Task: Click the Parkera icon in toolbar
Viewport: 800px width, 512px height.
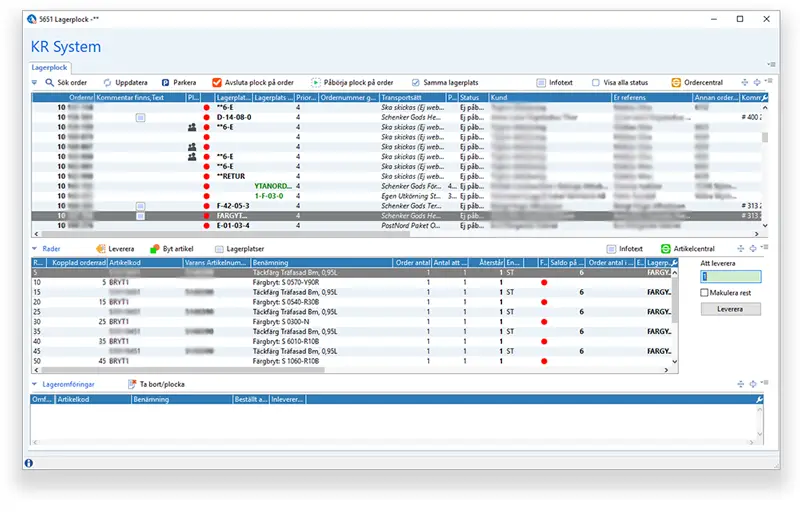Action: [165, 83]
